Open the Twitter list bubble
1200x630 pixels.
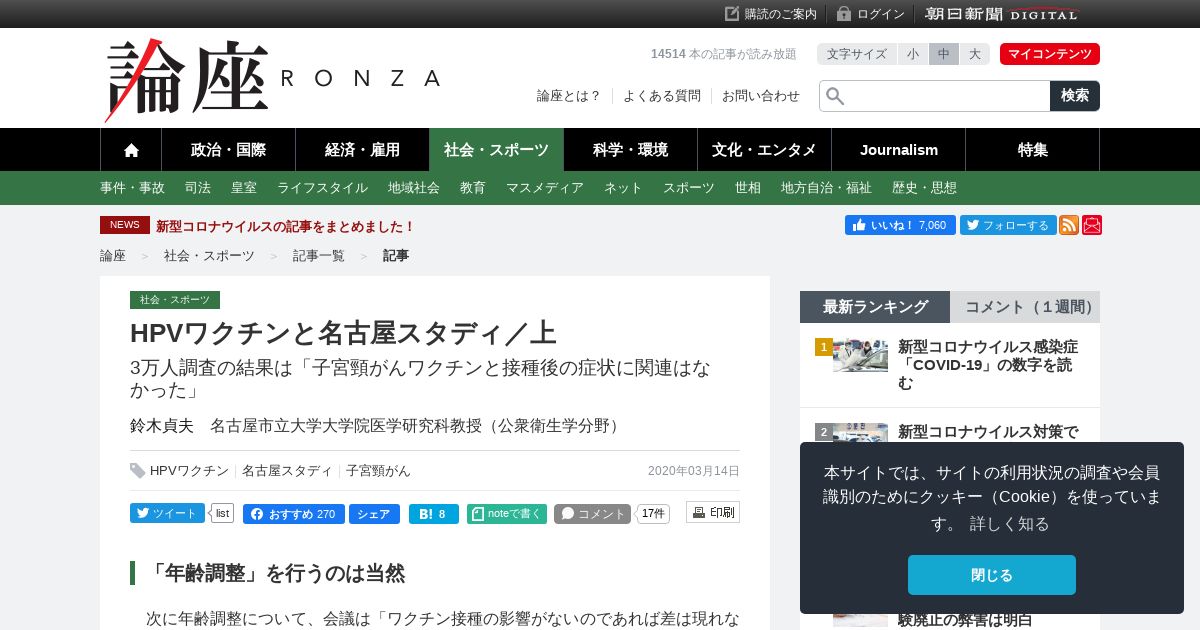[x=222, y=513]
